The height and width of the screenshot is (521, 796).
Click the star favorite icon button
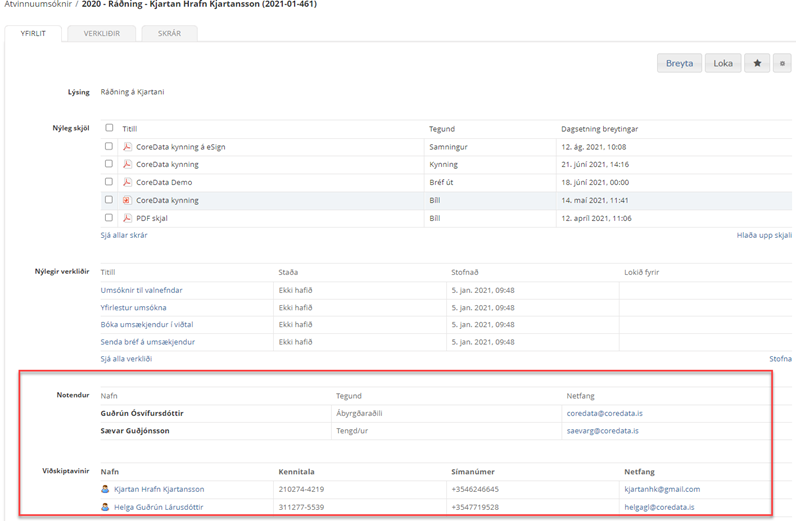tap(757, 63)
